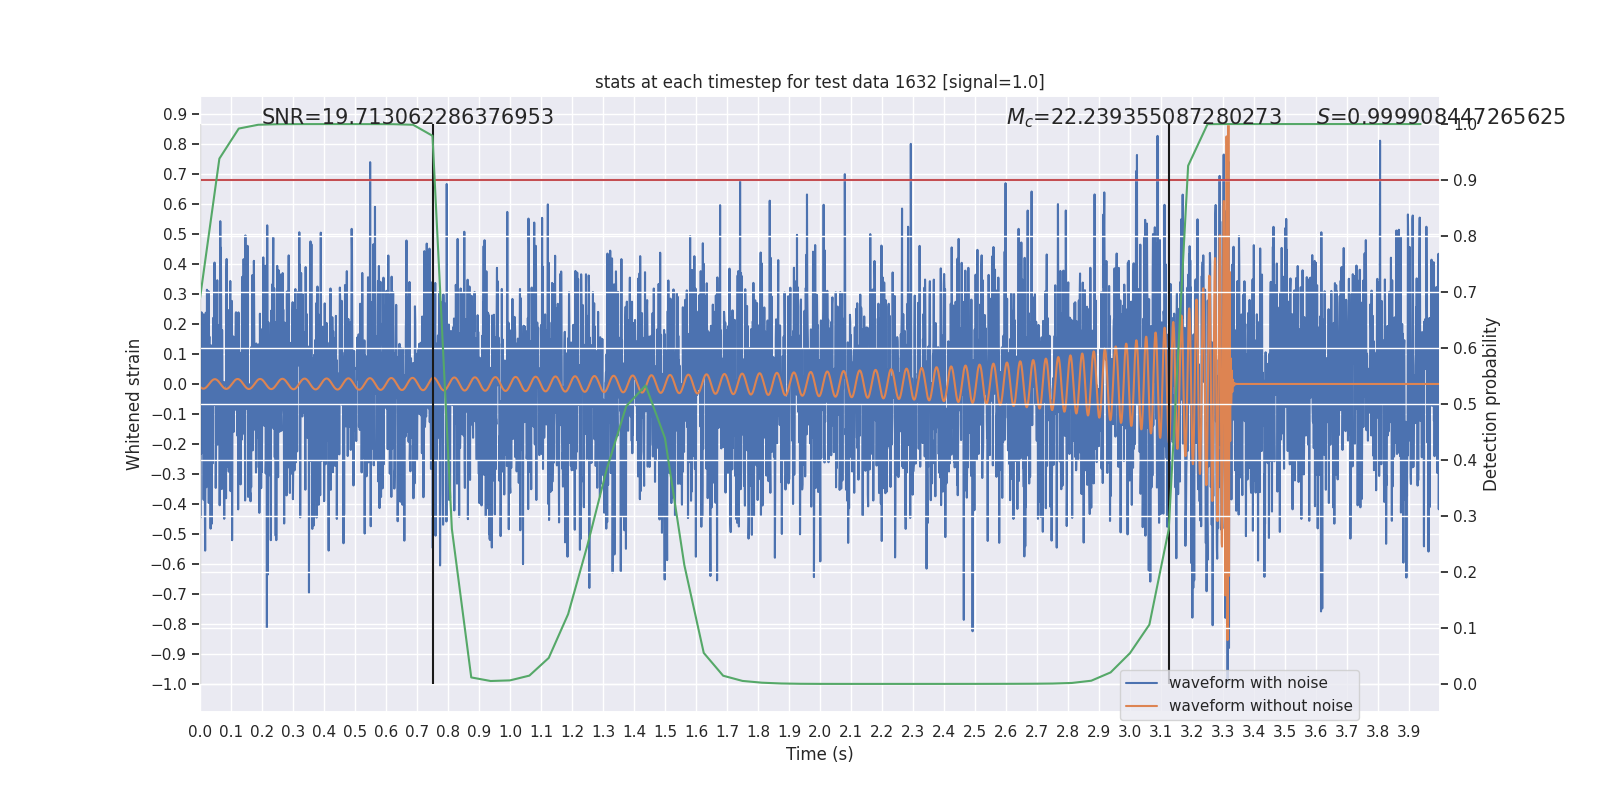Click the Whitened strain tick label −0.1

click(169, 415)
